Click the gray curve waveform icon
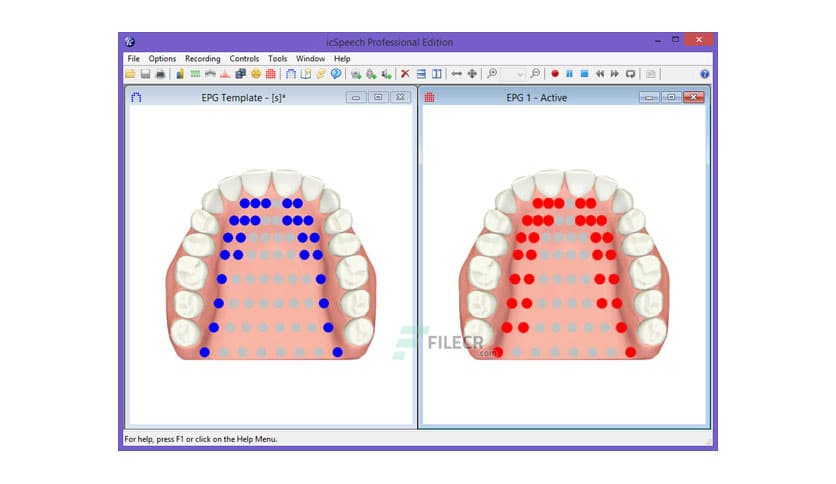The image size is (836, 484). (x=210, y=74)
